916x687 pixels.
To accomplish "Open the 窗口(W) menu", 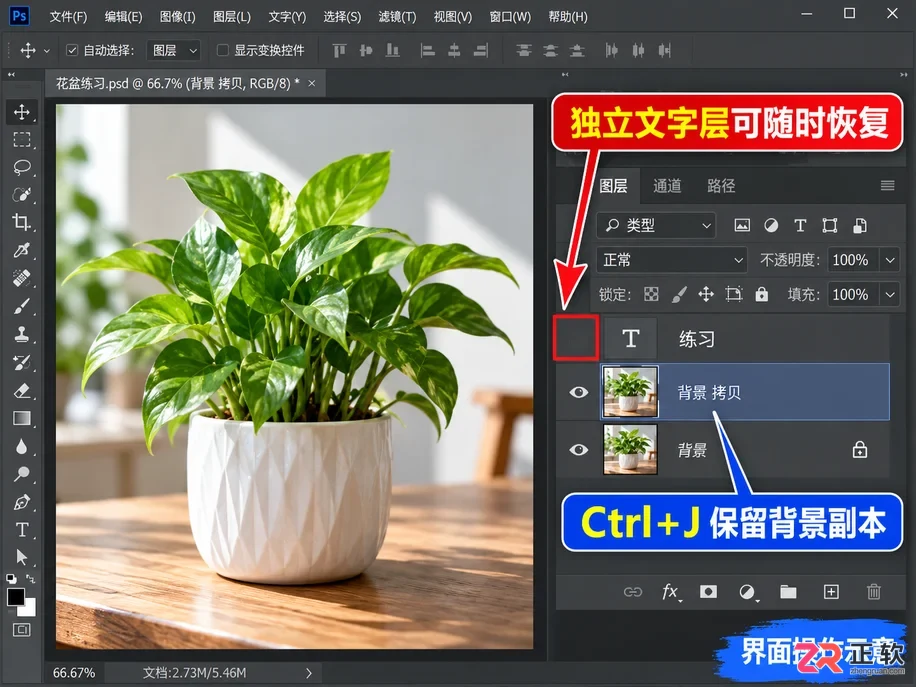I will coord(510,17).
